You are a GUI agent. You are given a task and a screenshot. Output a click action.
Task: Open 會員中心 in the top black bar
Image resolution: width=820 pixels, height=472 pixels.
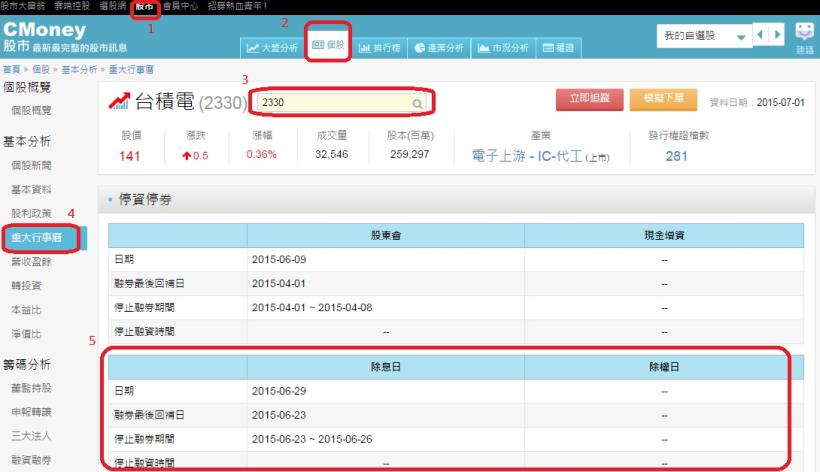(x=180, y=6)
